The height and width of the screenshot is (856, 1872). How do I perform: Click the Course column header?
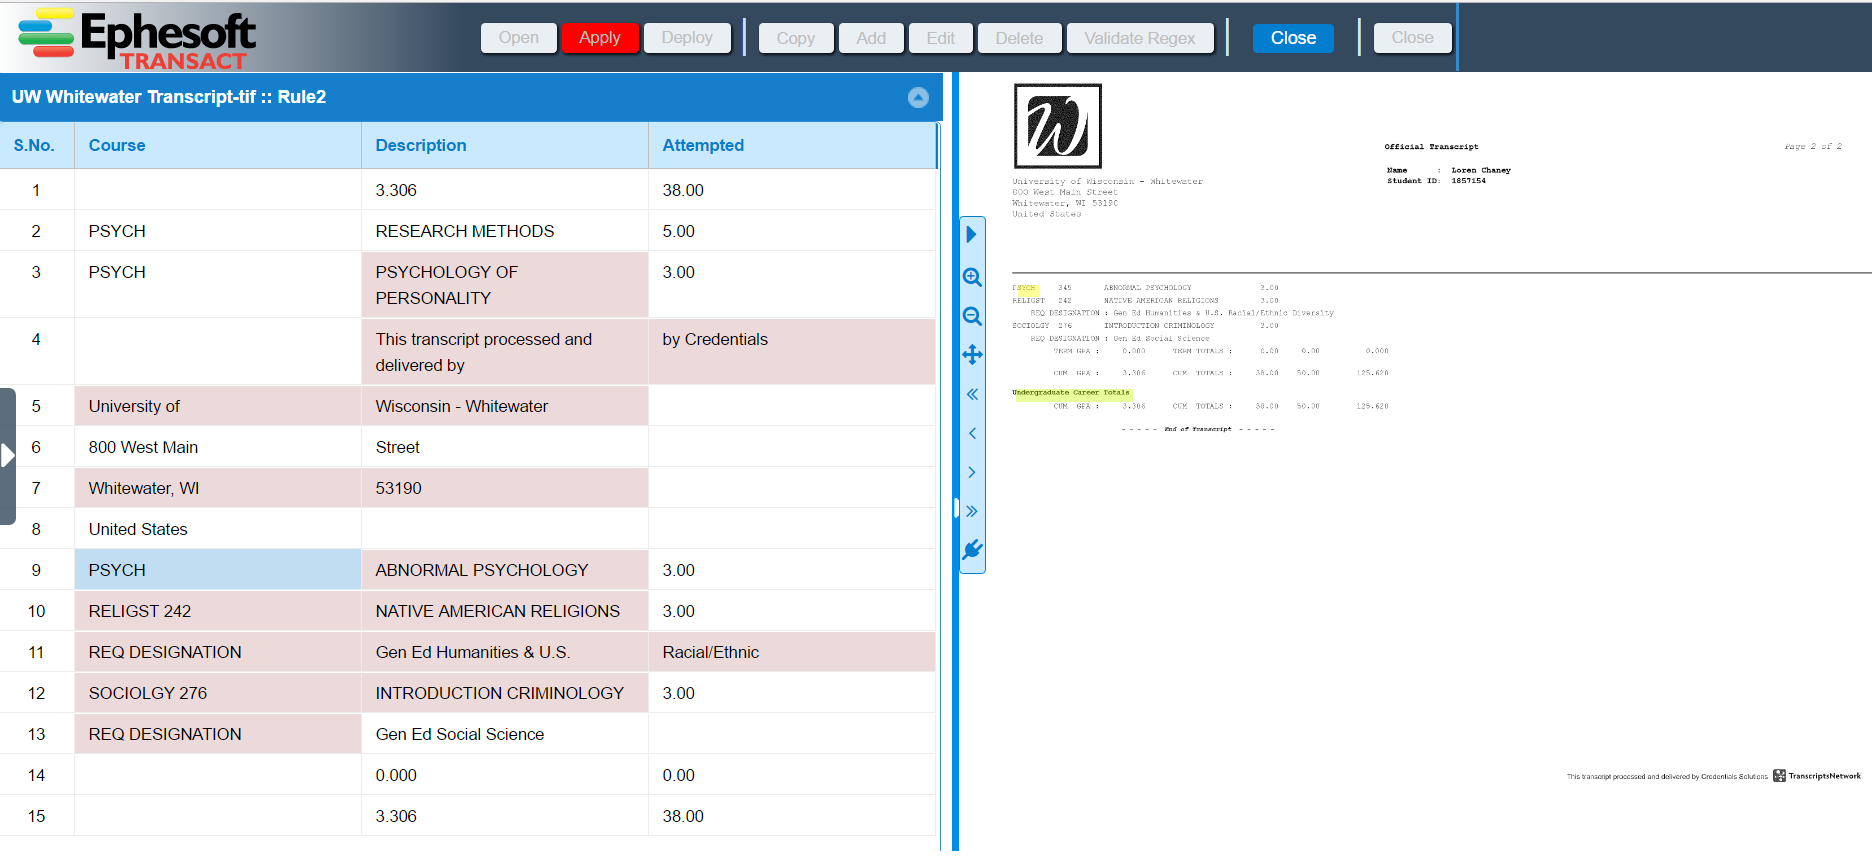(218, 146)
